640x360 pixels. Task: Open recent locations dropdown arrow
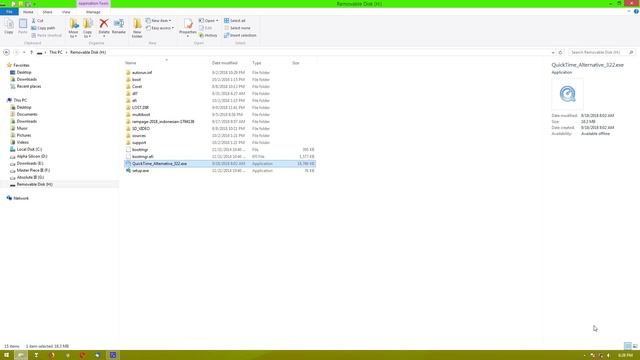point(24,52)
